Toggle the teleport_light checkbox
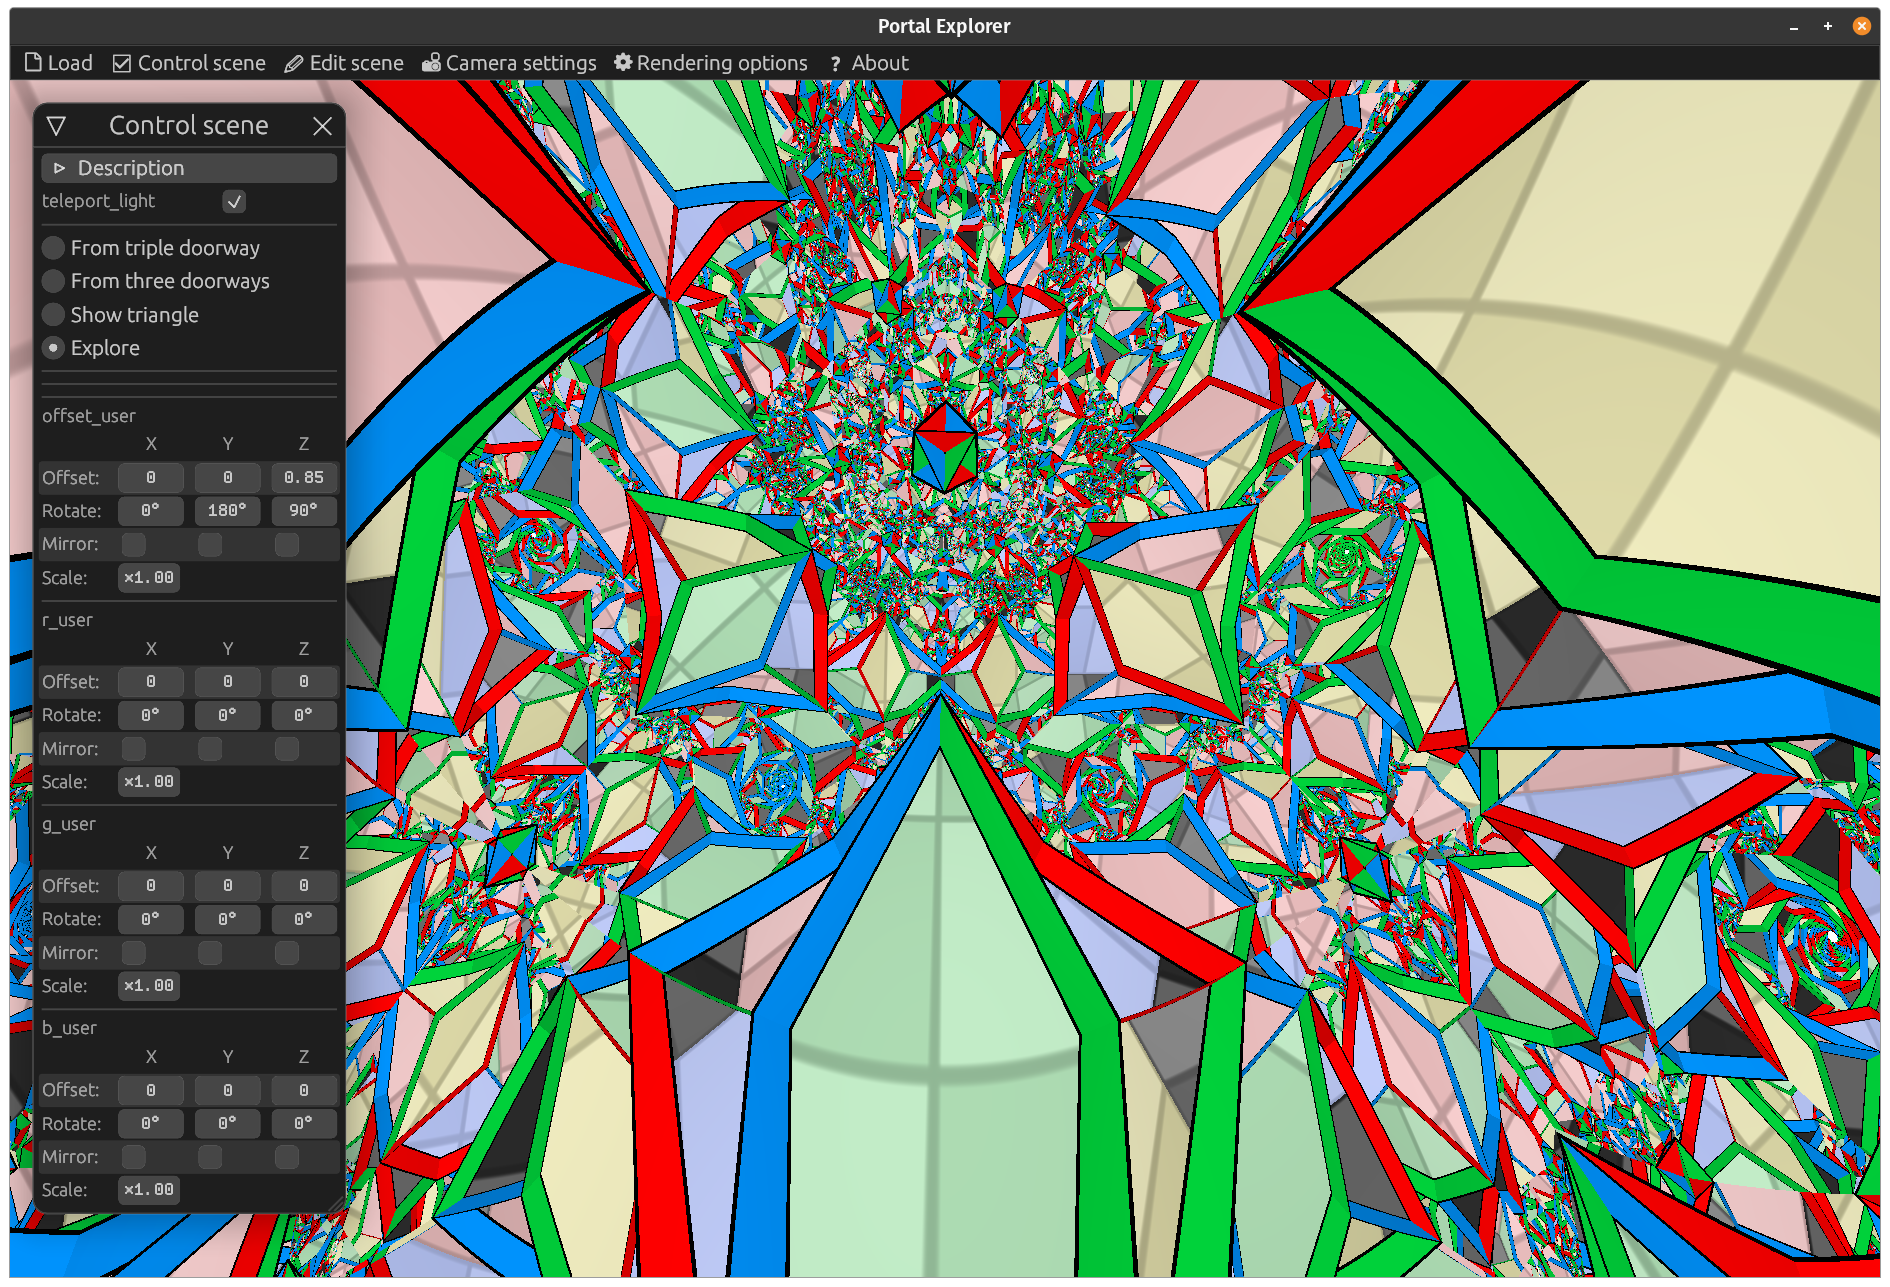The image size is (1890, 1287). (234, 201)
